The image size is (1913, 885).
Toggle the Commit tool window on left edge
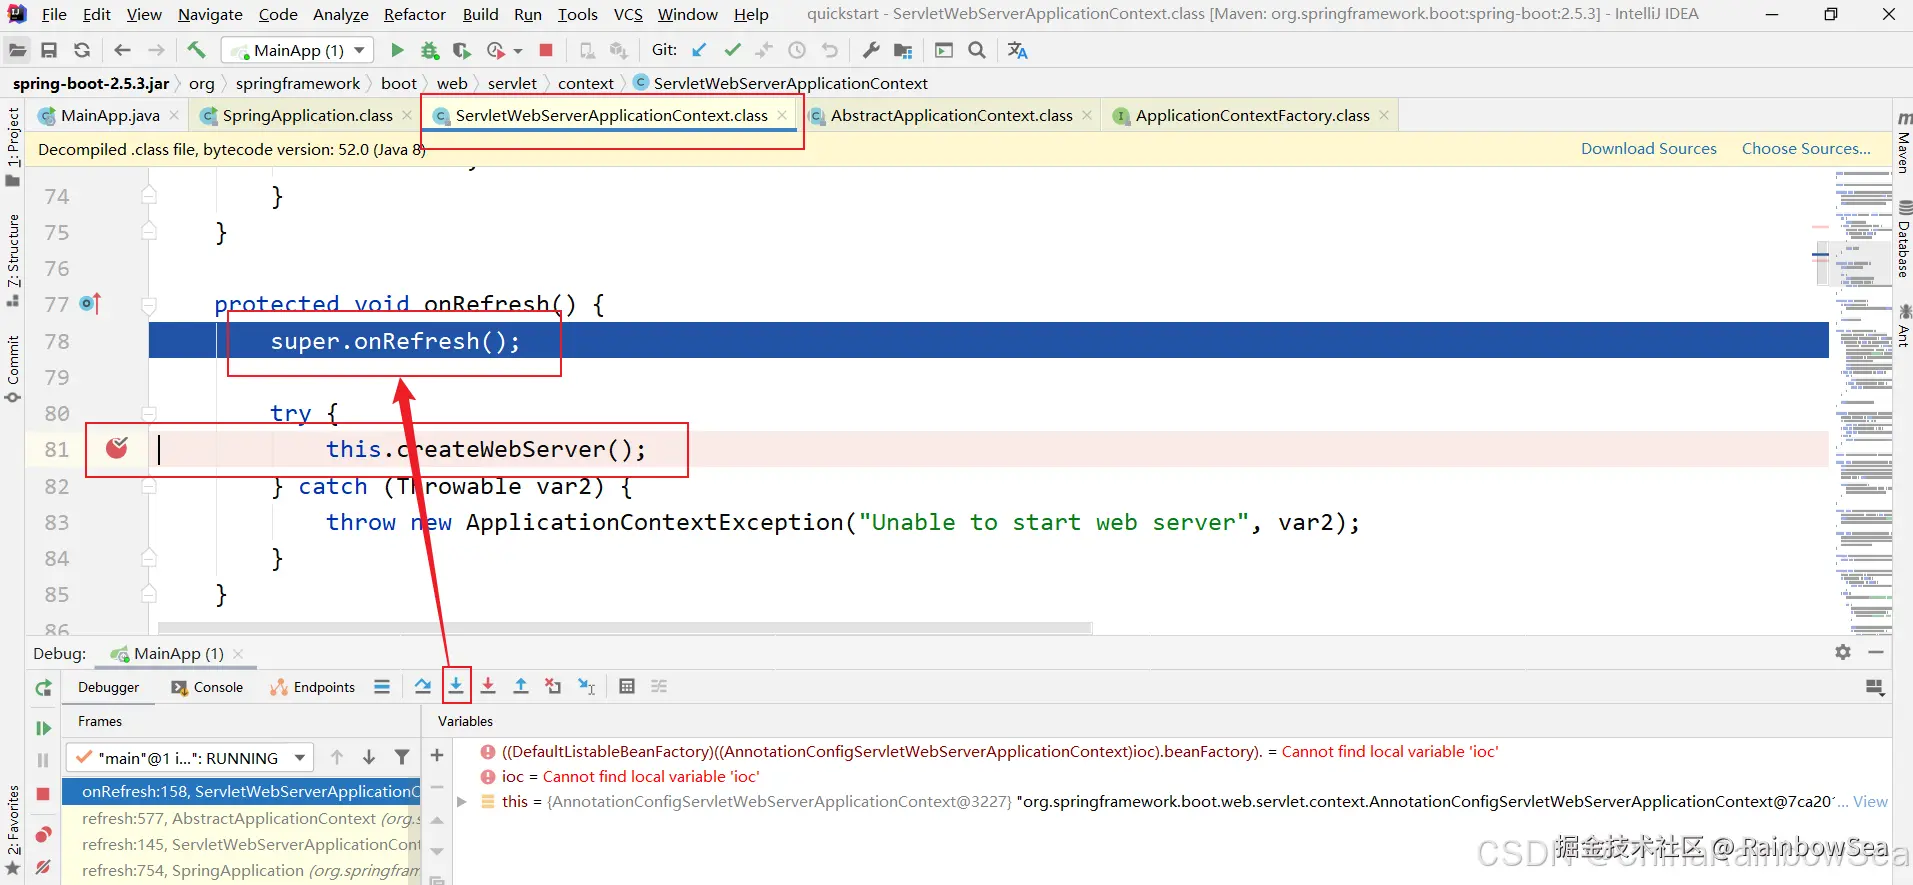coord(13,368)
